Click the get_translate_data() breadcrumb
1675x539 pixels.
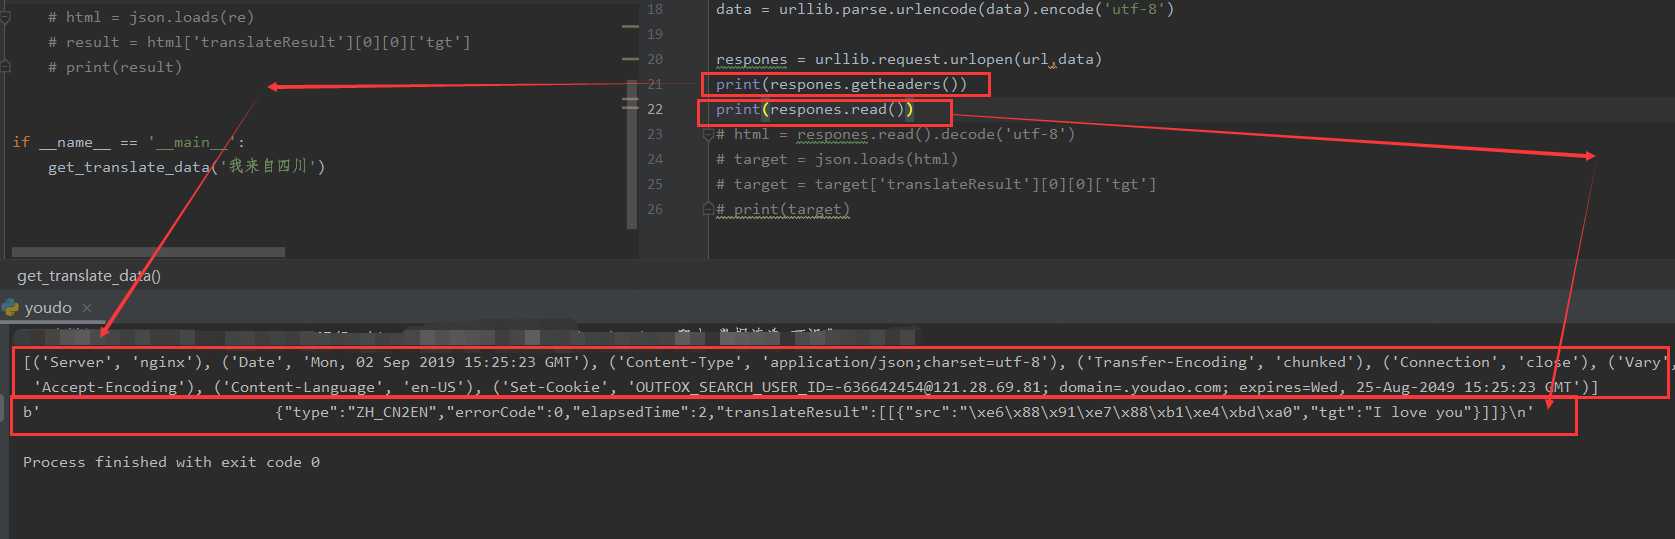88,276
